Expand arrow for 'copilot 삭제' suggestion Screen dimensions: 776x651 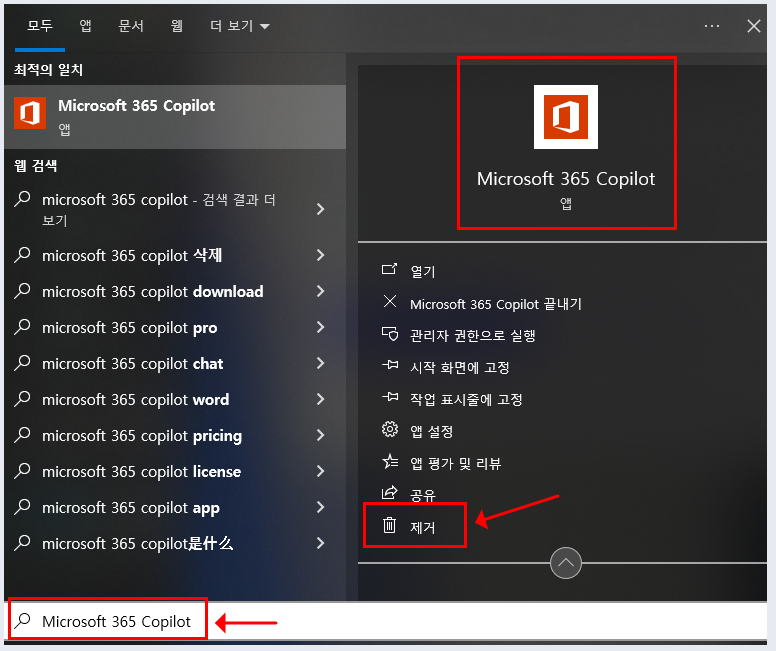(x=320, y=255)
